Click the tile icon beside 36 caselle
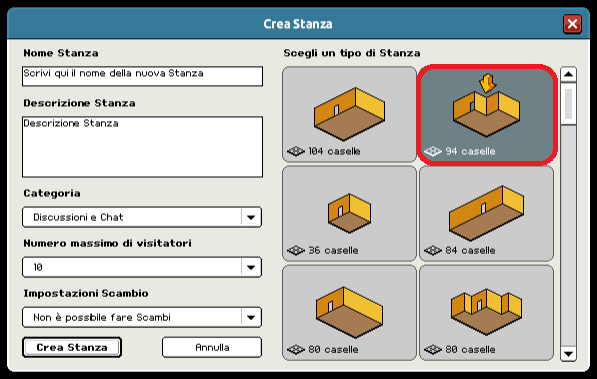 [x=296, y=250]
